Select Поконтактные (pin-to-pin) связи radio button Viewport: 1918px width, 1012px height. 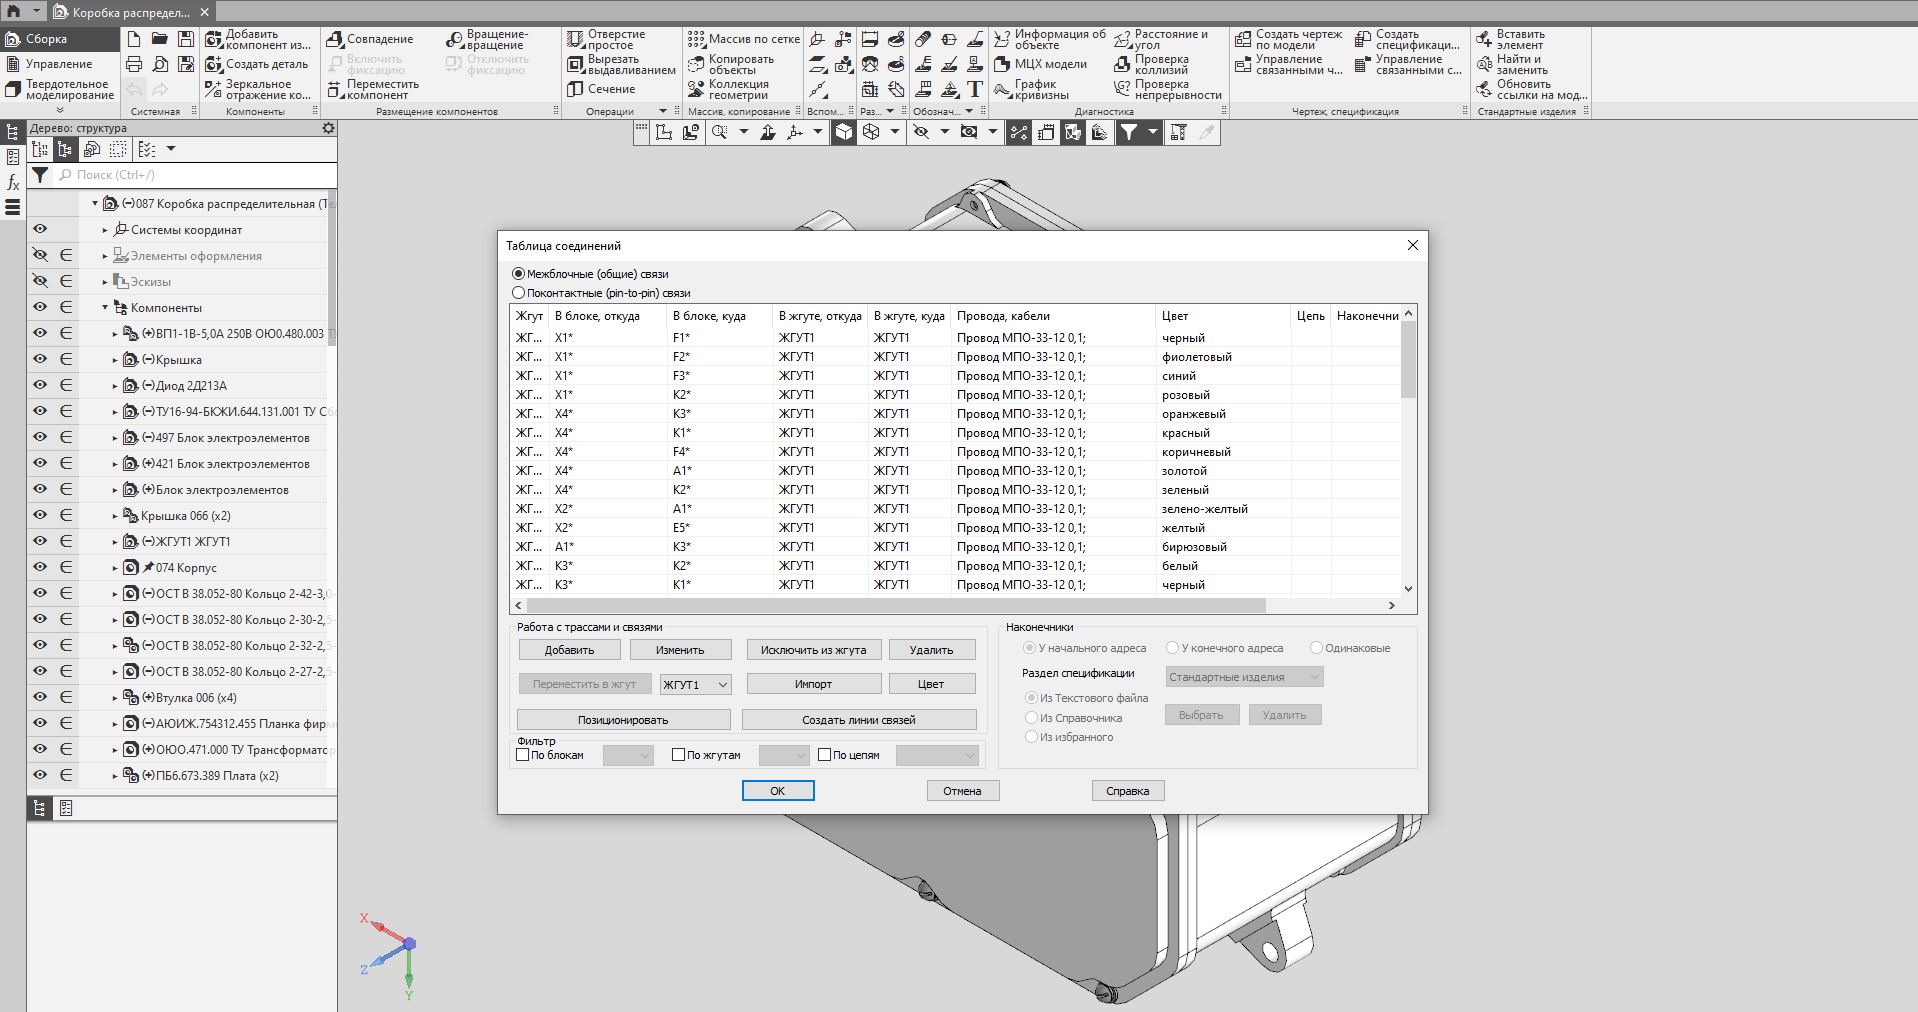(x=518, y=293)
